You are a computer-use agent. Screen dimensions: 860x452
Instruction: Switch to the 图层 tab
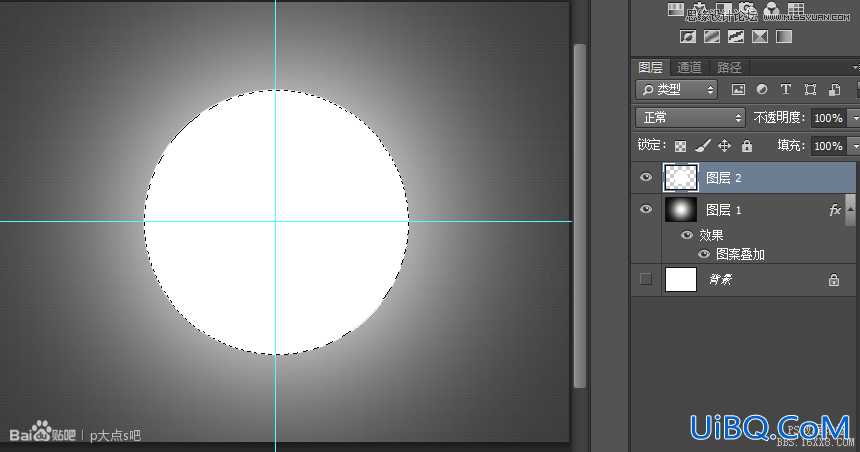[650, 67]
